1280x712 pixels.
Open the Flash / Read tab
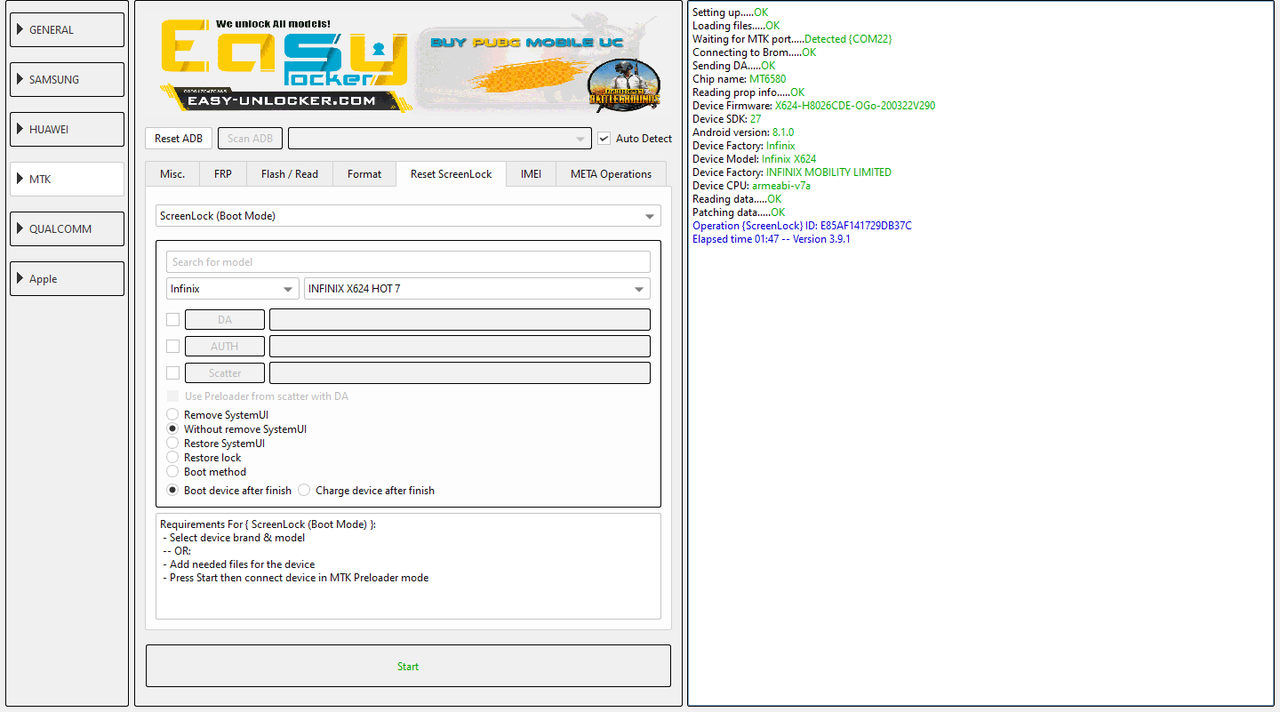(x=289, y=174)
